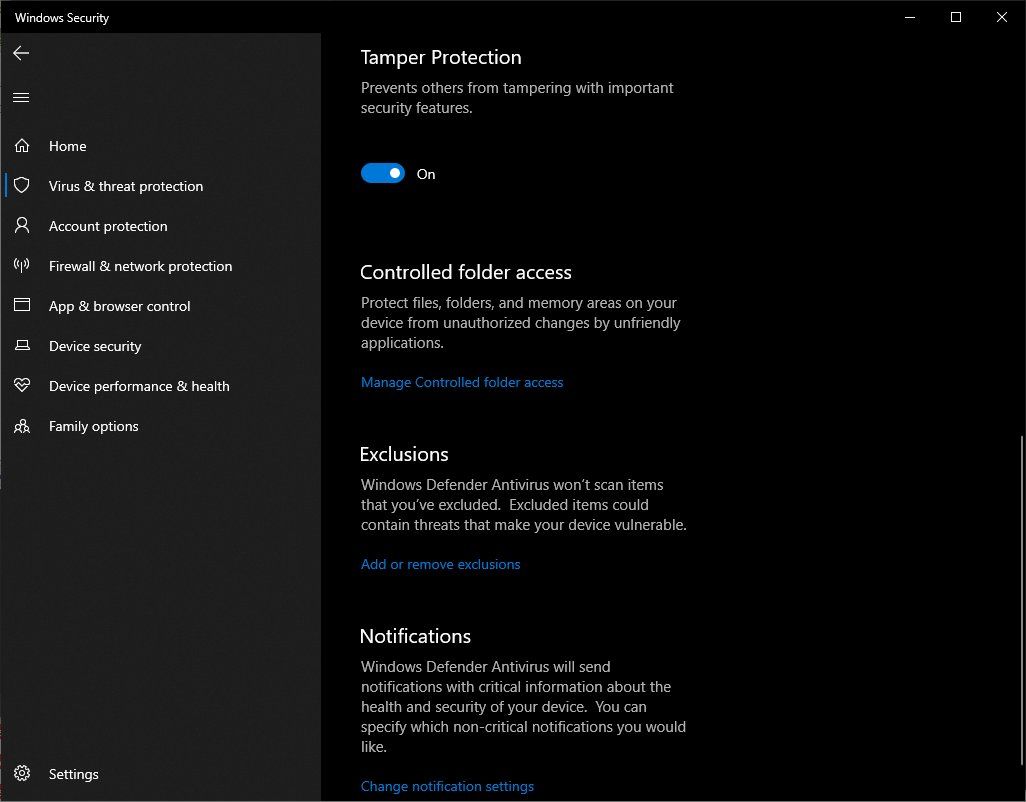1026x802 pixels.
Task: Click the Exclusions heading
Action: click(x=404, y=454)
